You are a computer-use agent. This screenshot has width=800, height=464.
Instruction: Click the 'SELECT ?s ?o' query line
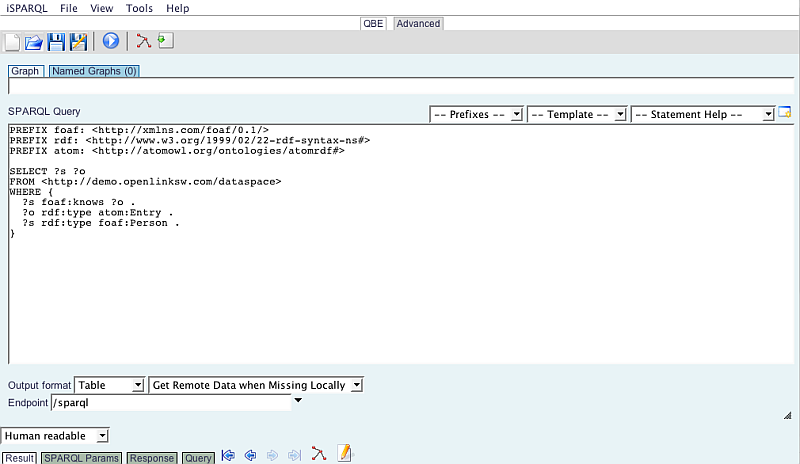pos(47,172)
